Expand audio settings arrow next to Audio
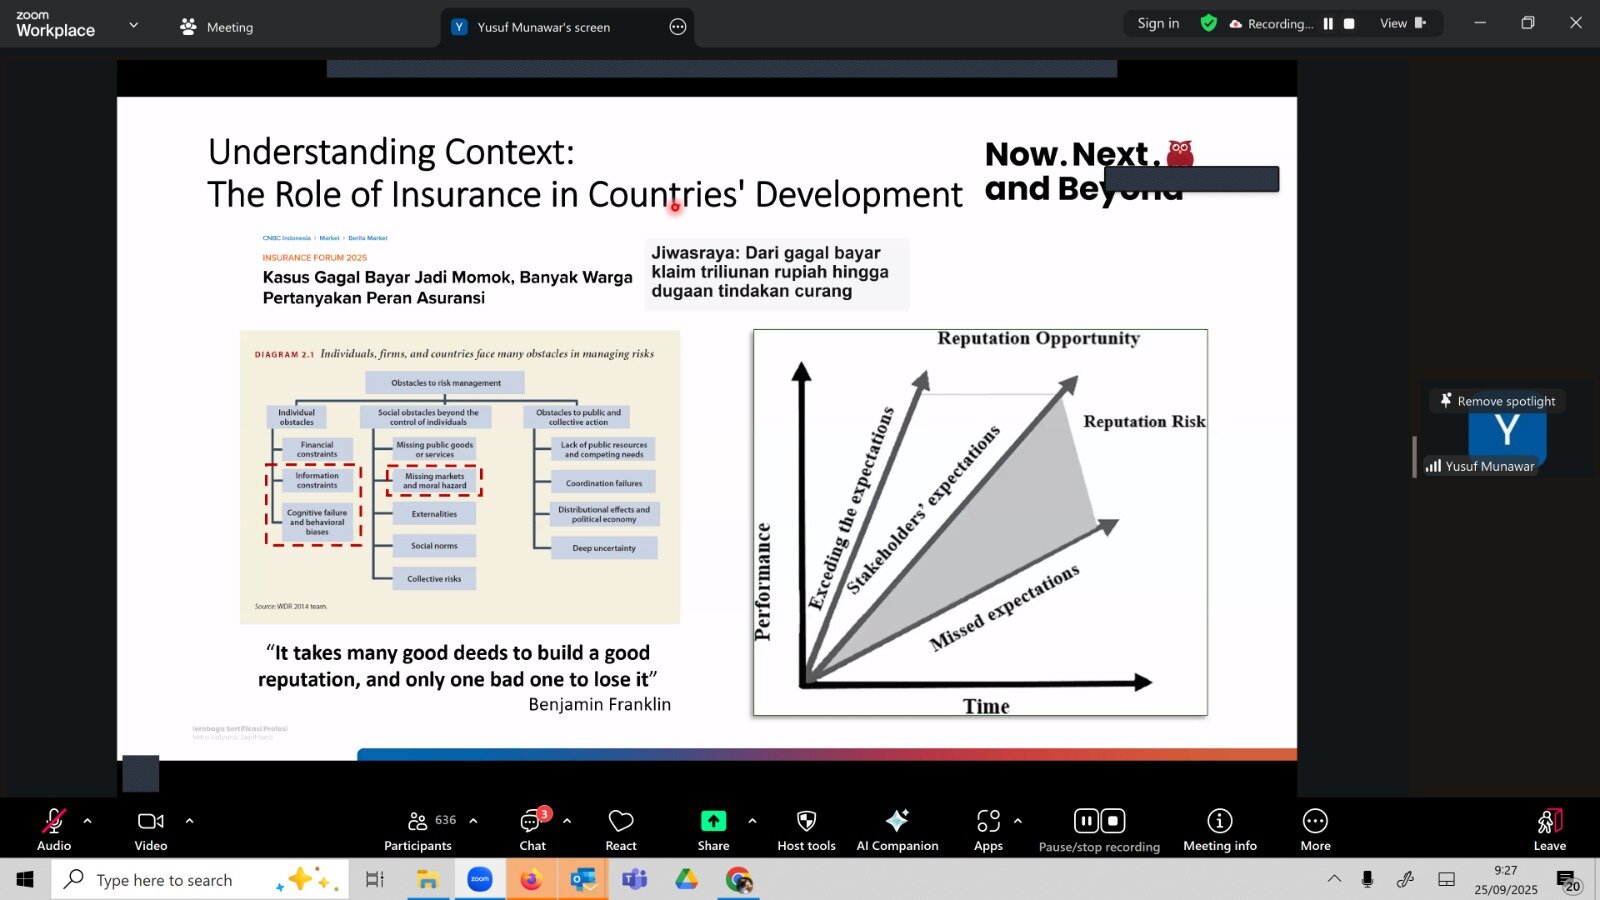Viewport: 1600px width, 900px height. [88, 821]
